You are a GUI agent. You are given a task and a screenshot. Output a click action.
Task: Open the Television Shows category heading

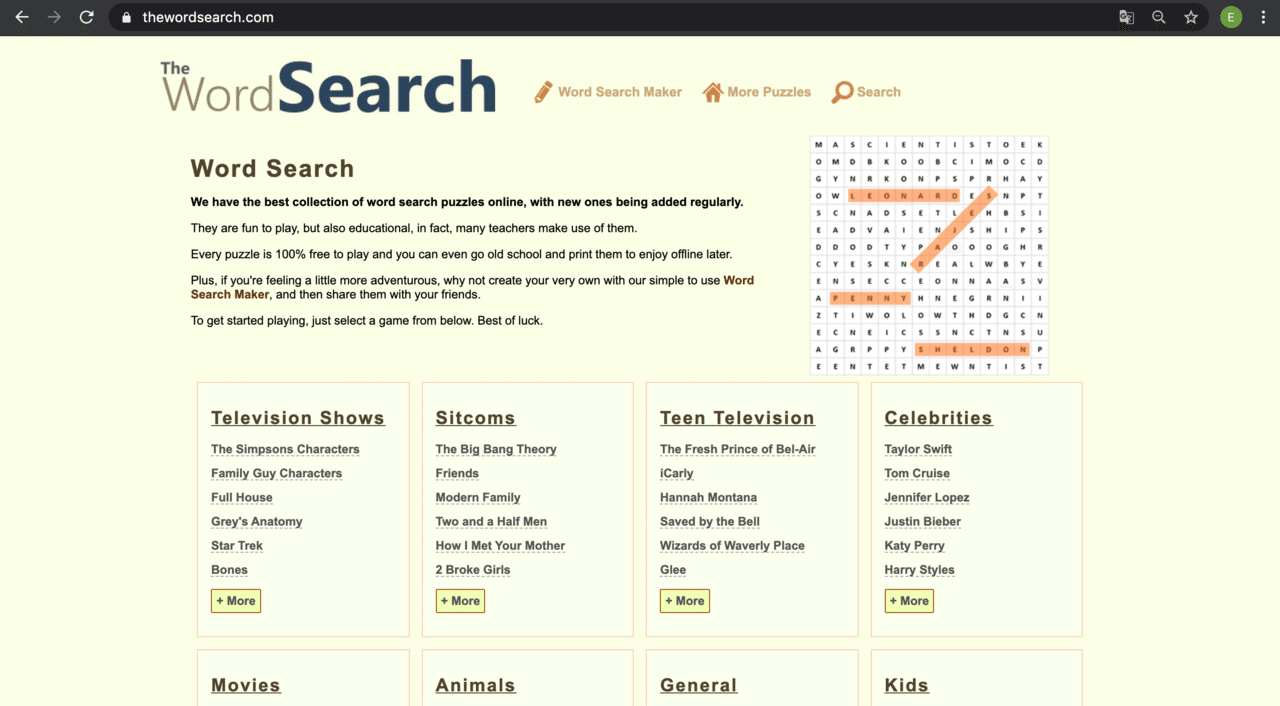tap(298, 418)
